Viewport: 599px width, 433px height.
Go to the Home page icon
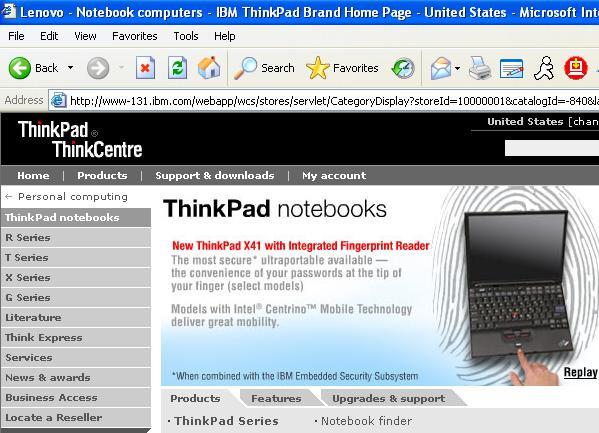click(x=209, y=68)
